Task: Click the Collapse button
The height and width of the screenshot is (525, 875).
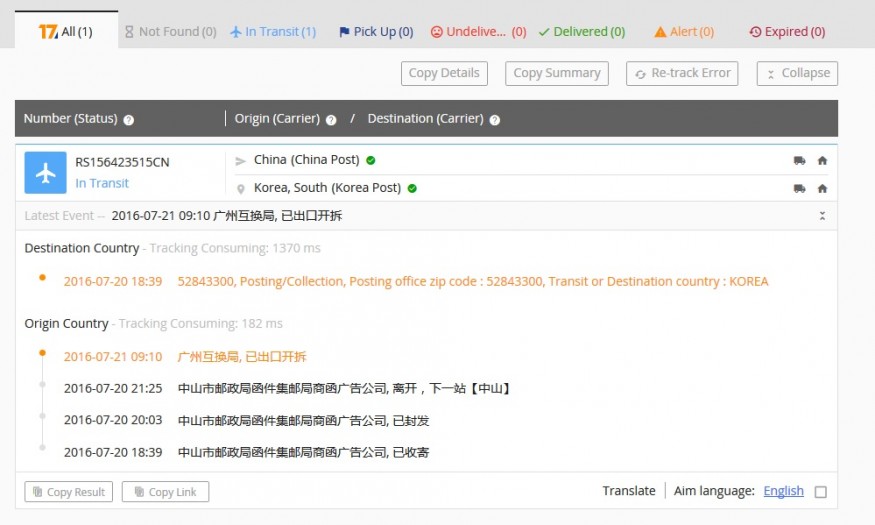Action: coord(797,73)
